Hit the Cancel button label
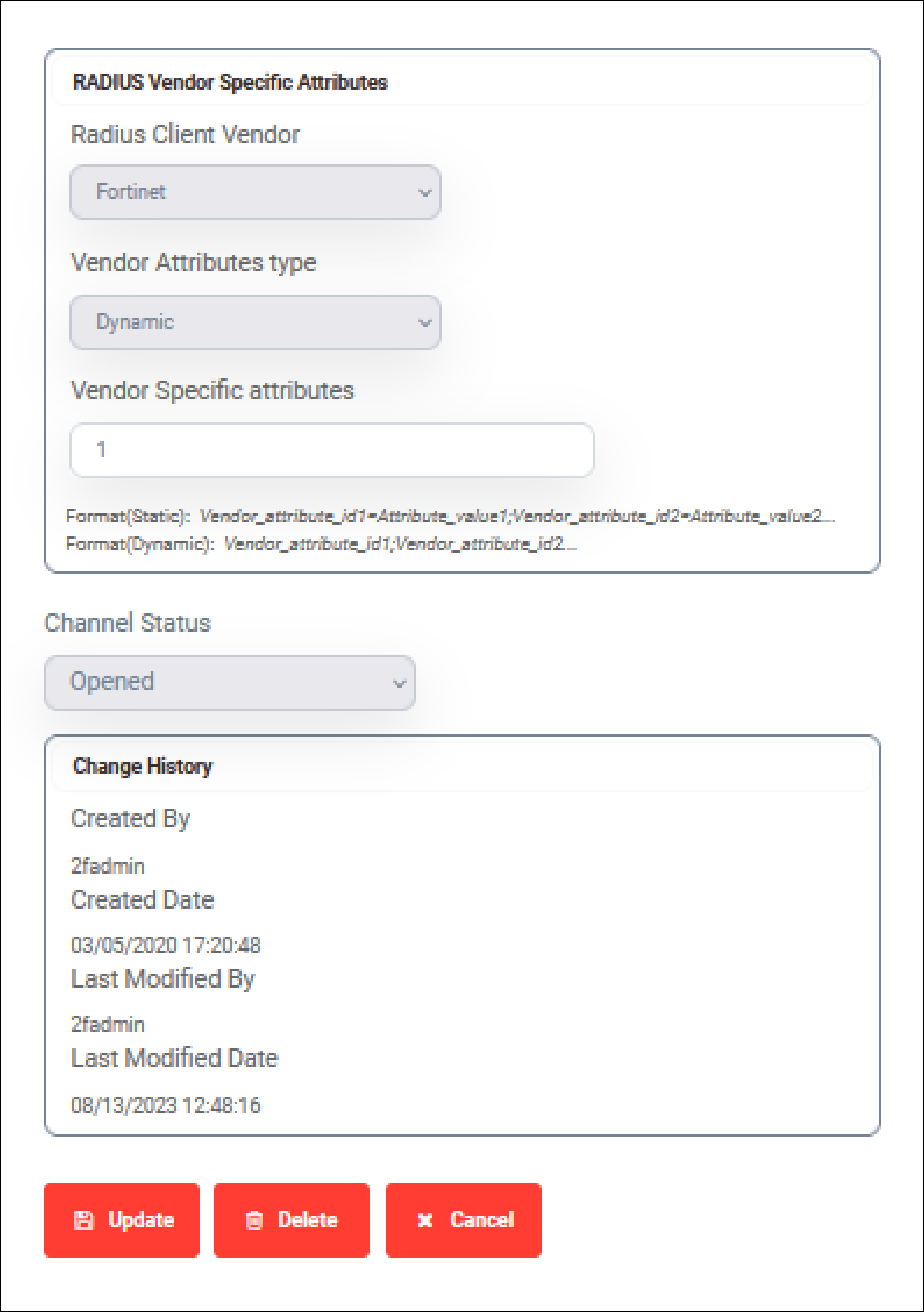This screenshot has height=1312, width=924. (x=482, y=1220)
